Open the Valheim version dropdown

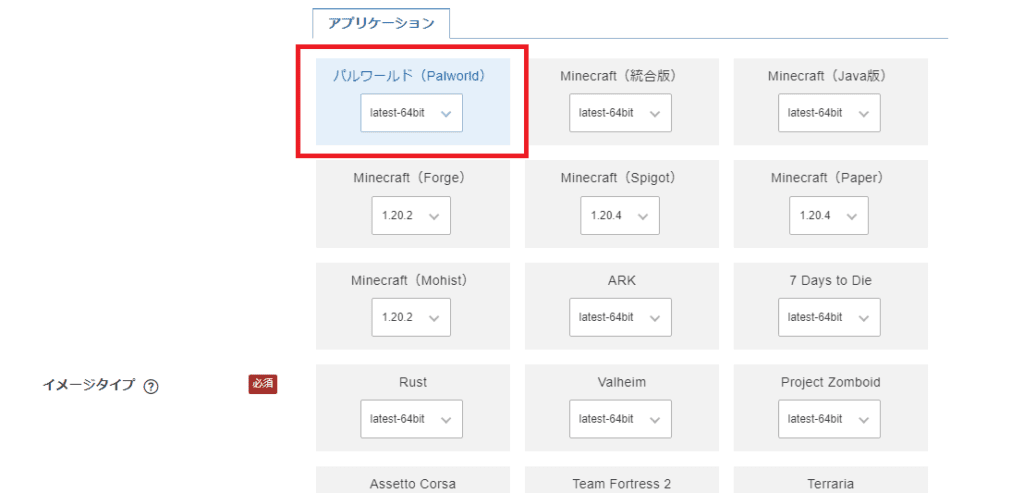(620, 419)
